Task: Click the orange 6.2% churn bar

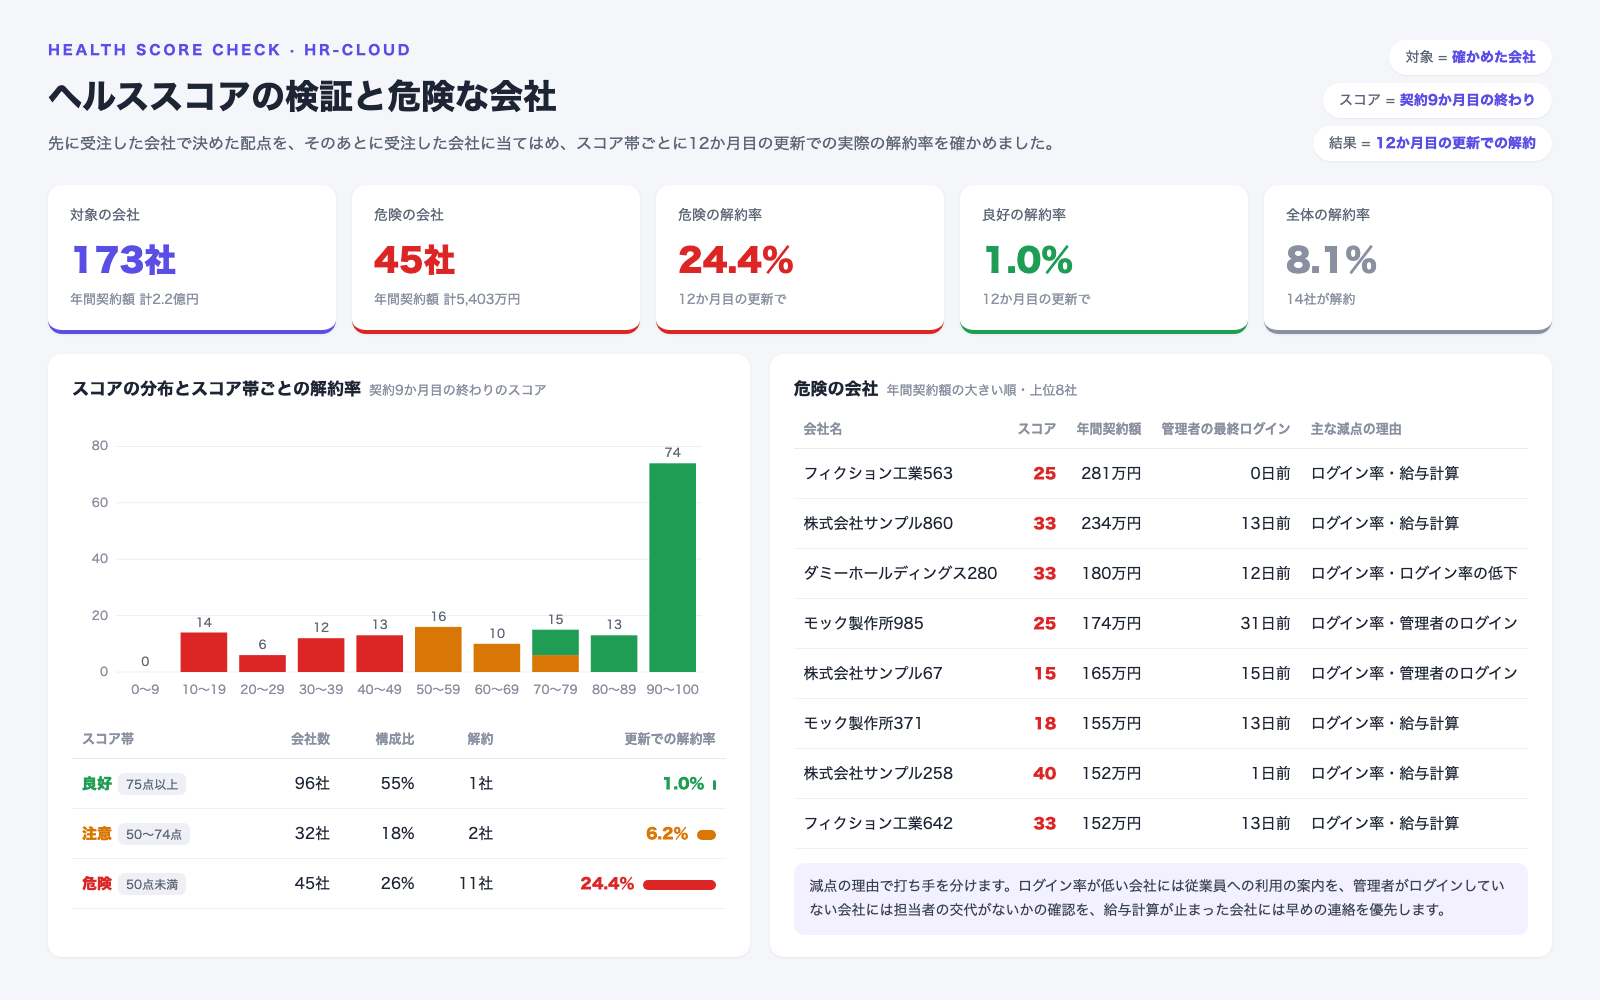Action: (x=706, y=834)
